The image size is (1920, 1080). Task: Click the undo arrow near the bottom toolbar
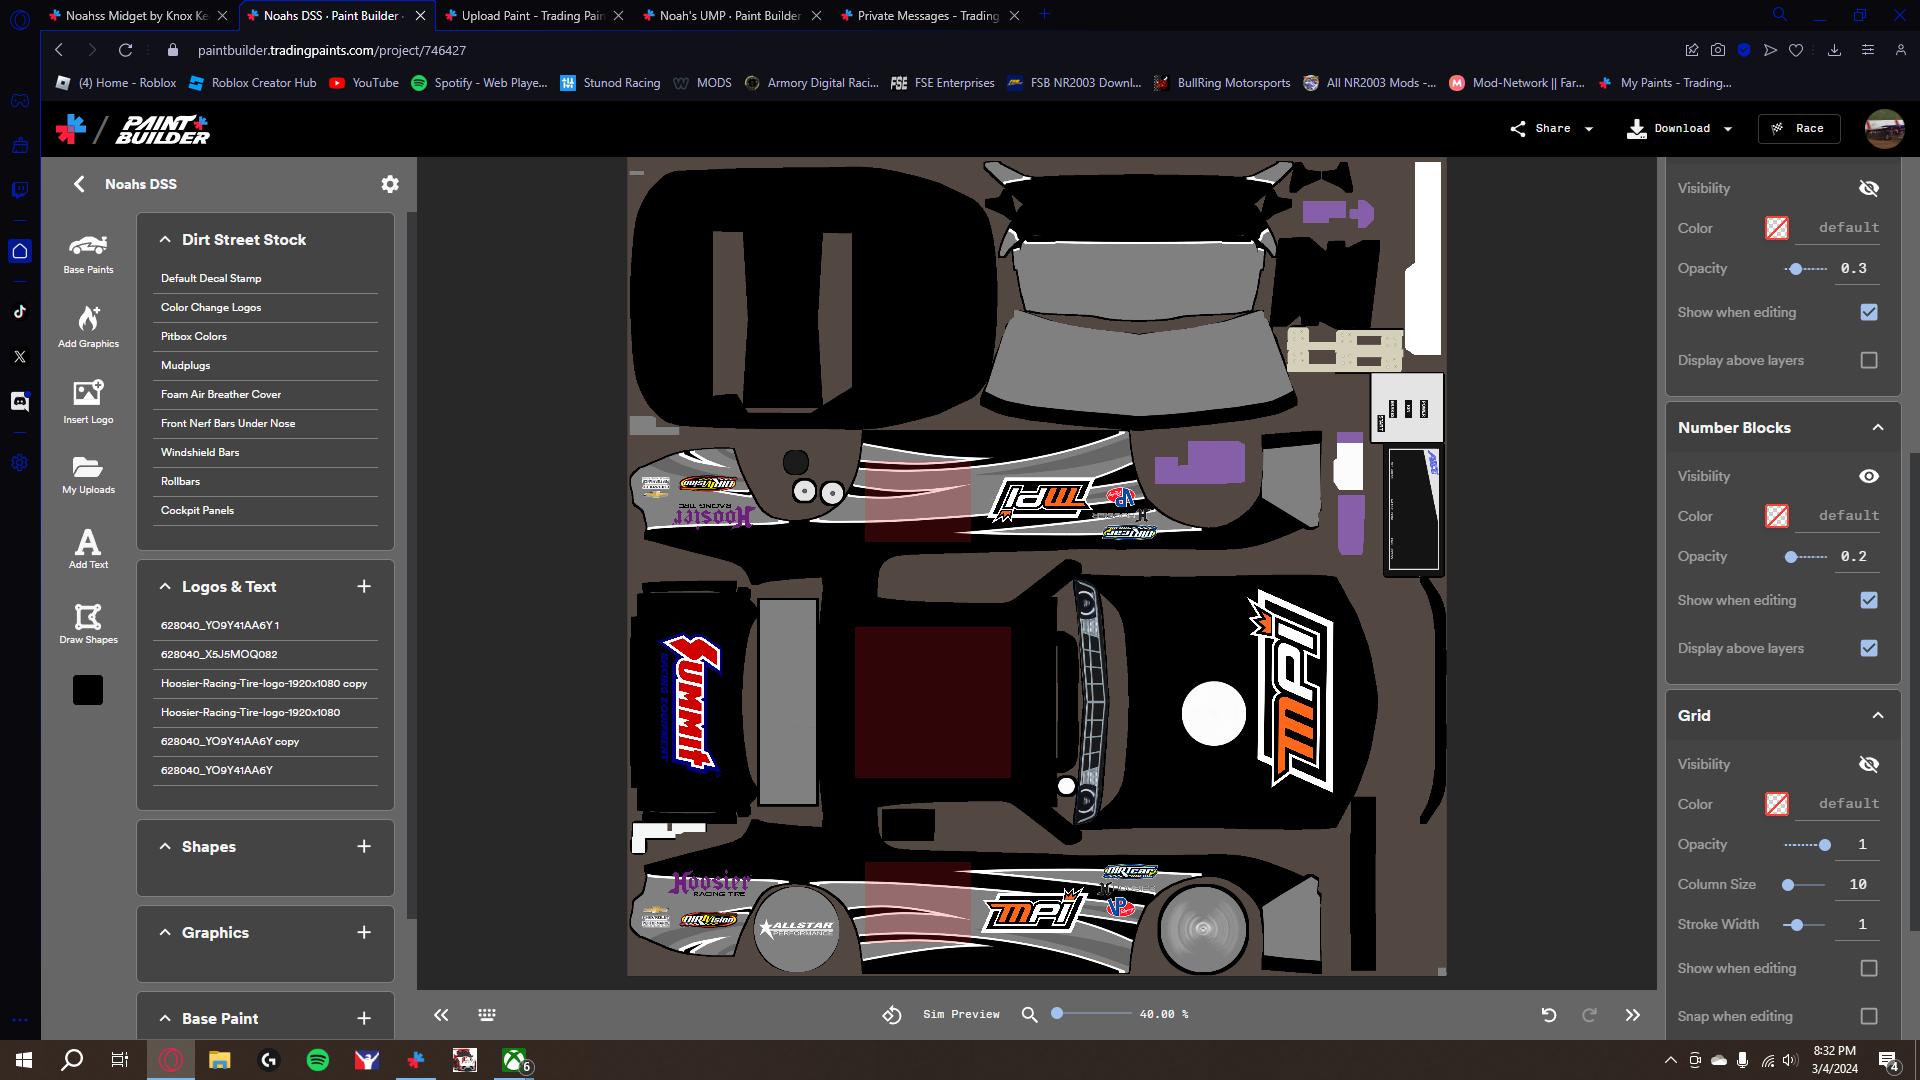1548,1014
